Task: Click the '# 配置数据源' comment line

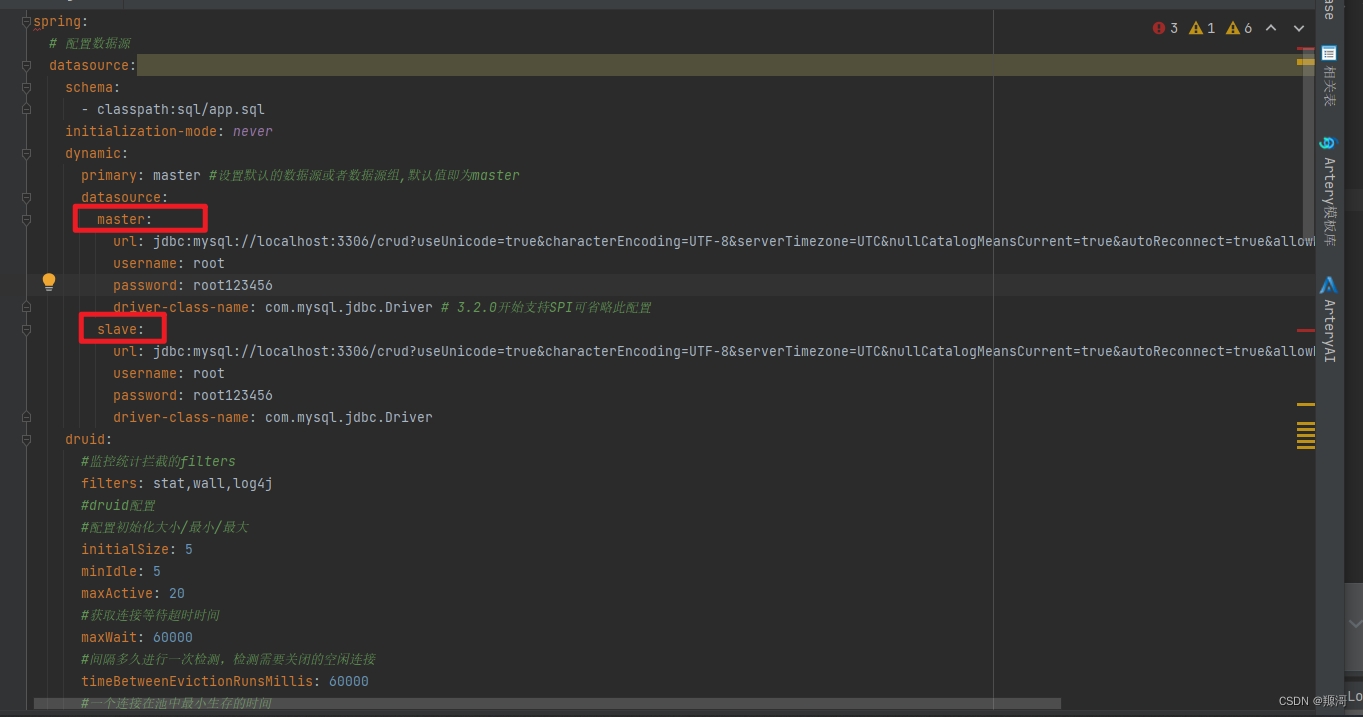Action: click(90, 43)
